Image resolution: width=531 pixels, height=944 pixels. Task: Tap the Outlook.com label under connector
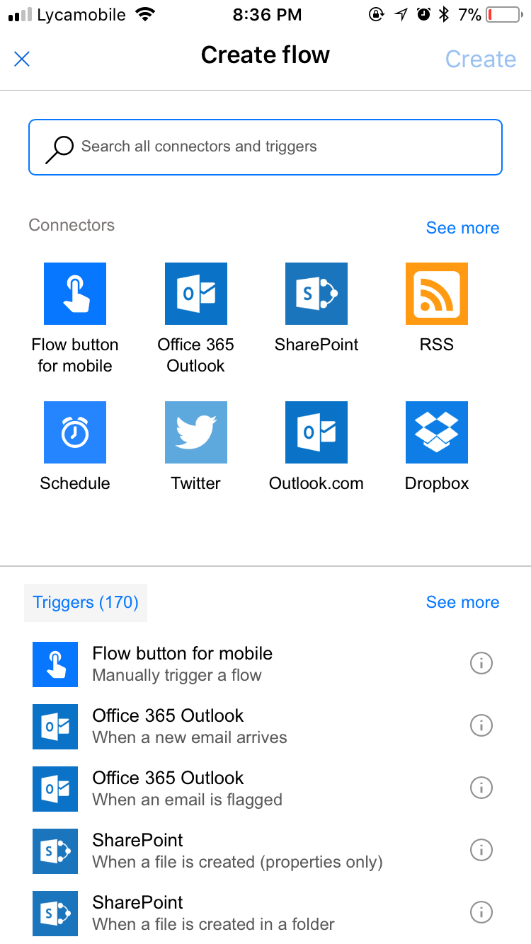pyautogui.click(x=317, y=483)
